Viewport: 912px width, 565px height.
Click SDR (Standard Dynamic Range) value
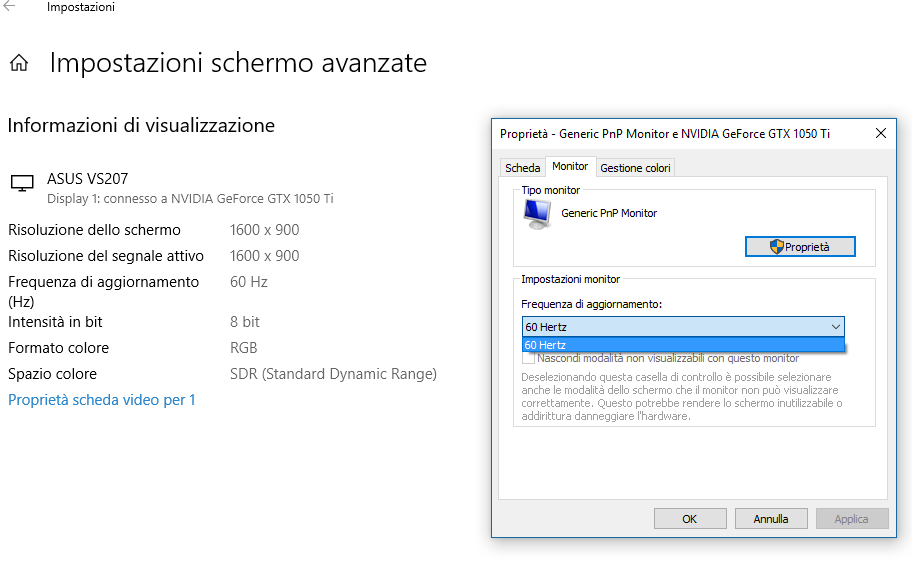(333, 374)
